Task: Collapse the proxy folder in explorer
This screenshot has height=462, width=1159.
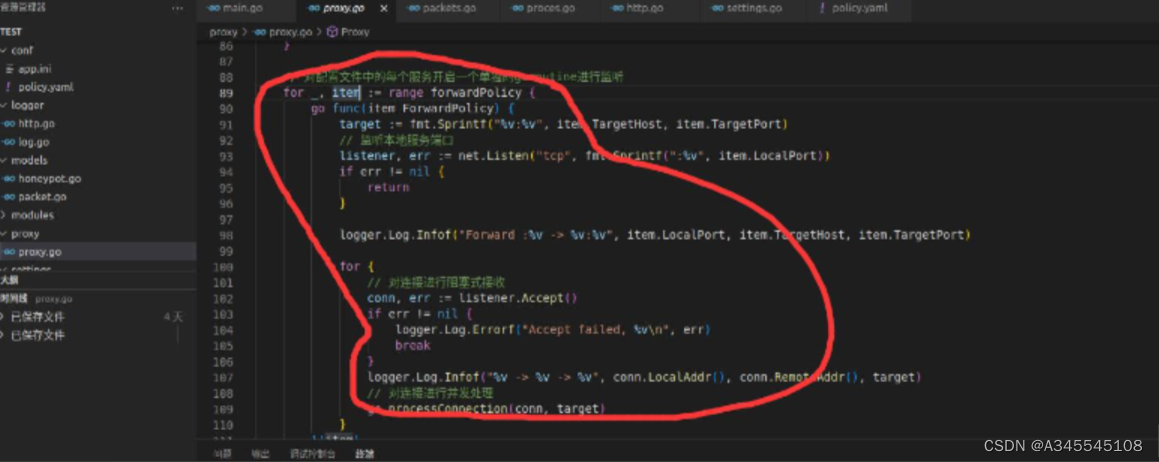Action: 25,234
